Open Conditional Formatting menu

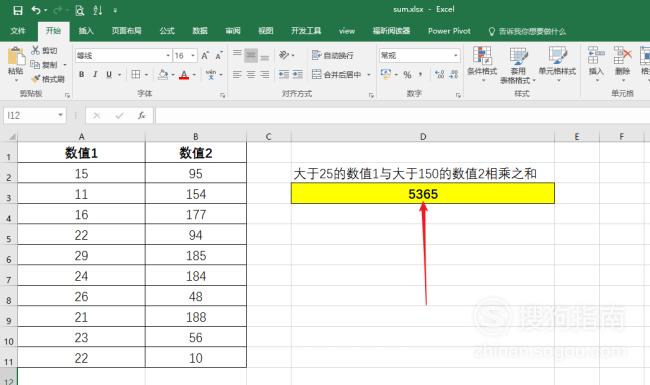click(482, 63)
